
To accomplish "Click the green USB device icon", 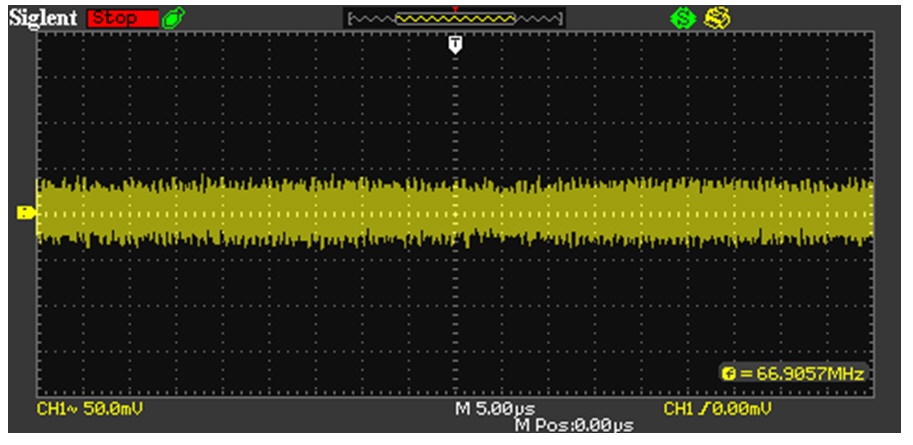I will (169, 18).
